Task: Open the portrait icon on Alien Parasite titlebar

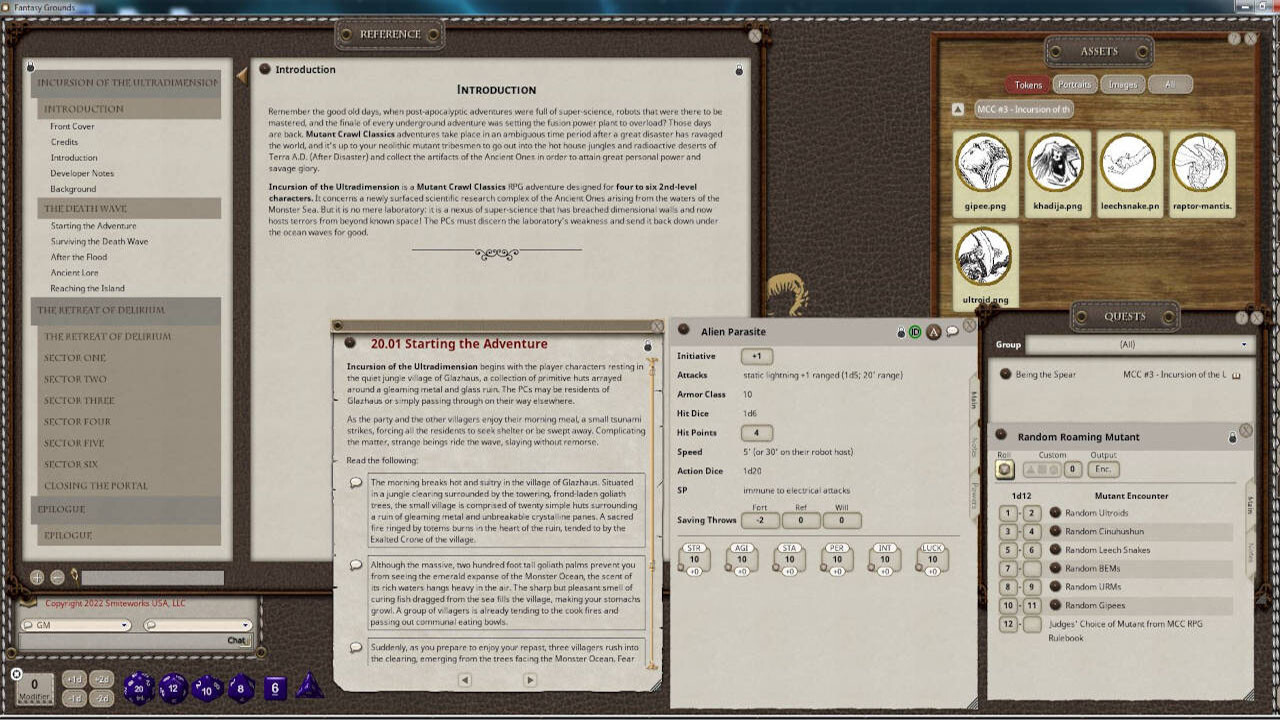Action: 933,333
